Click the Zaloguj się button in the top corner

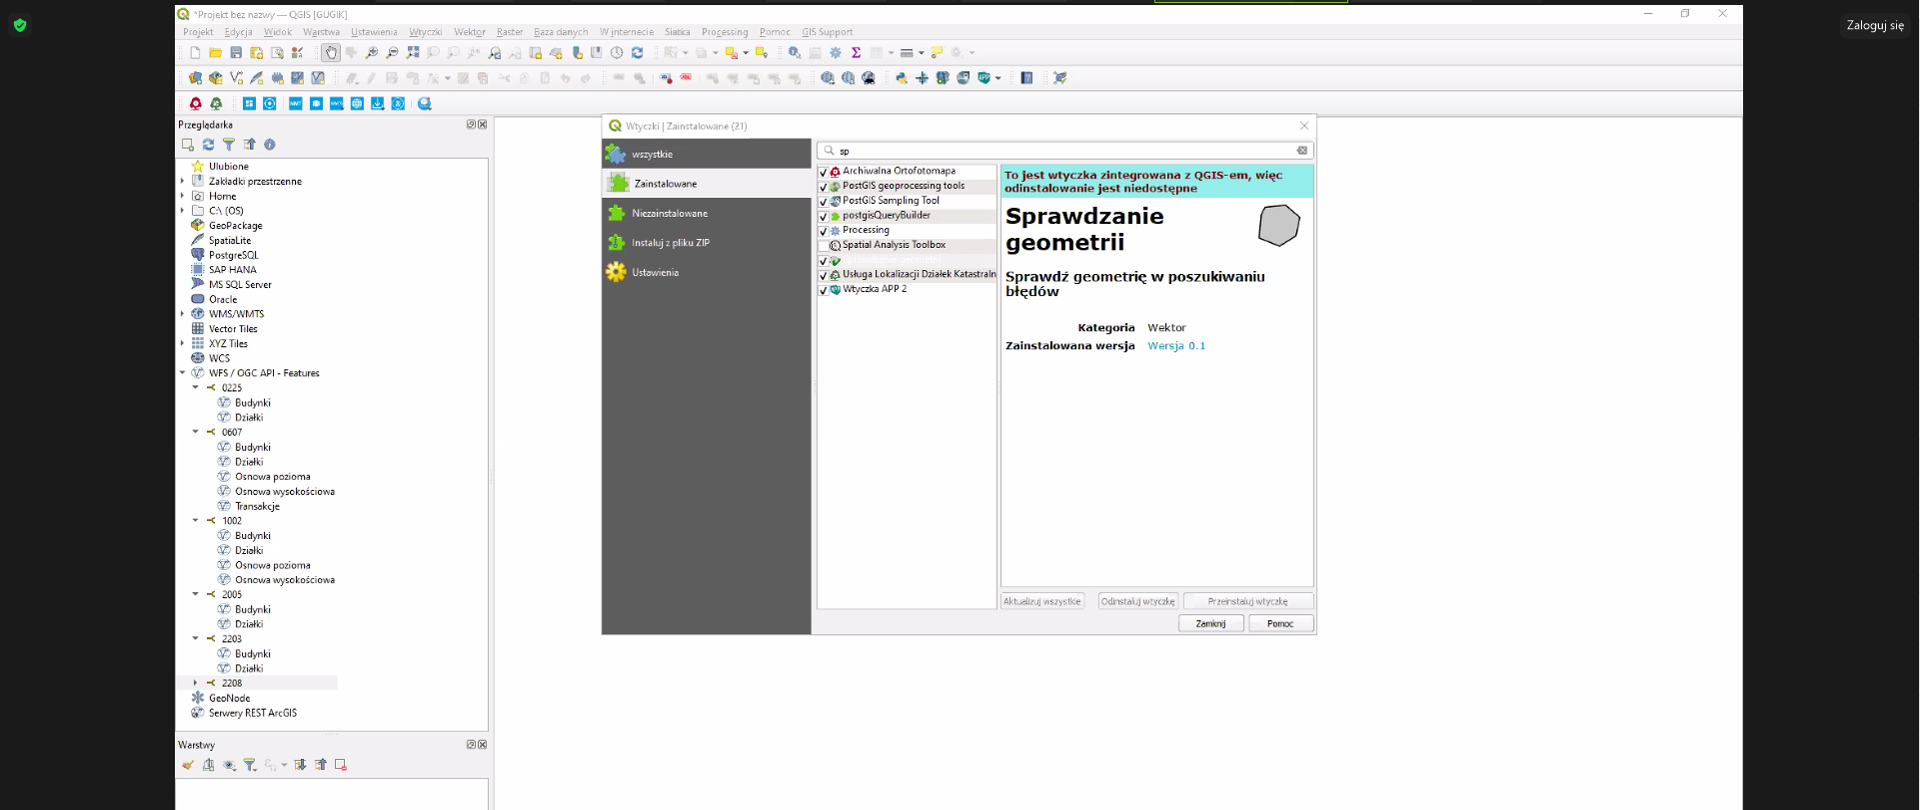1874,25
